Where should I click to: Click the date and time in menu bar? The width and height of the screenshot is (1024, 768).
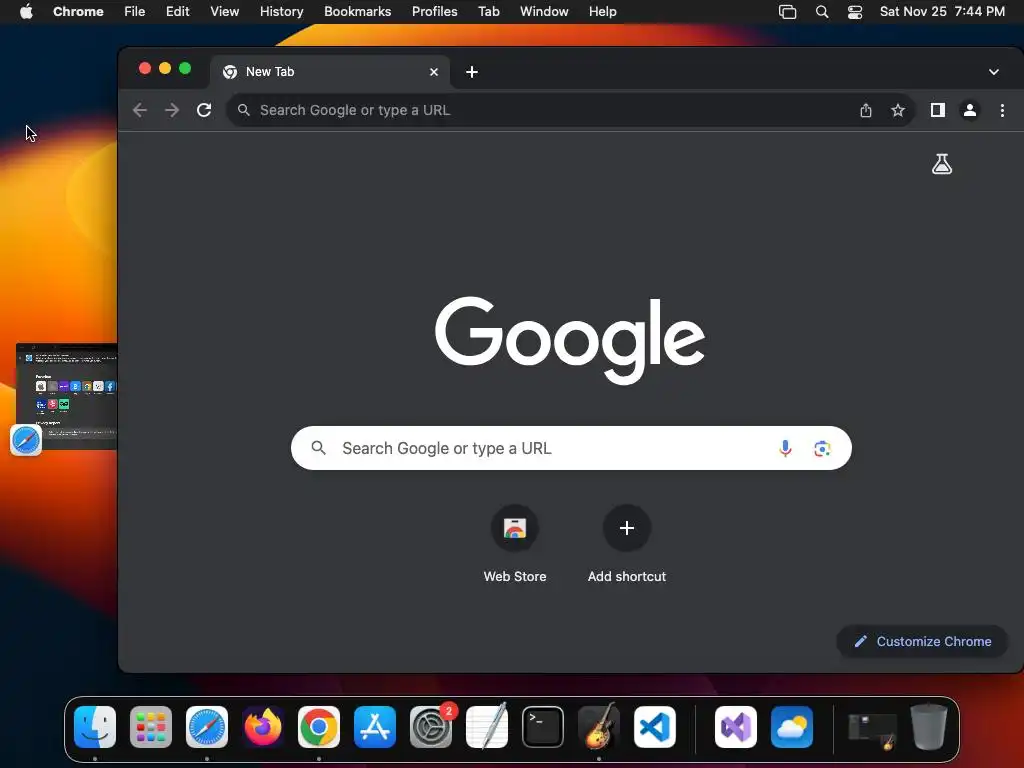[942, 11]
